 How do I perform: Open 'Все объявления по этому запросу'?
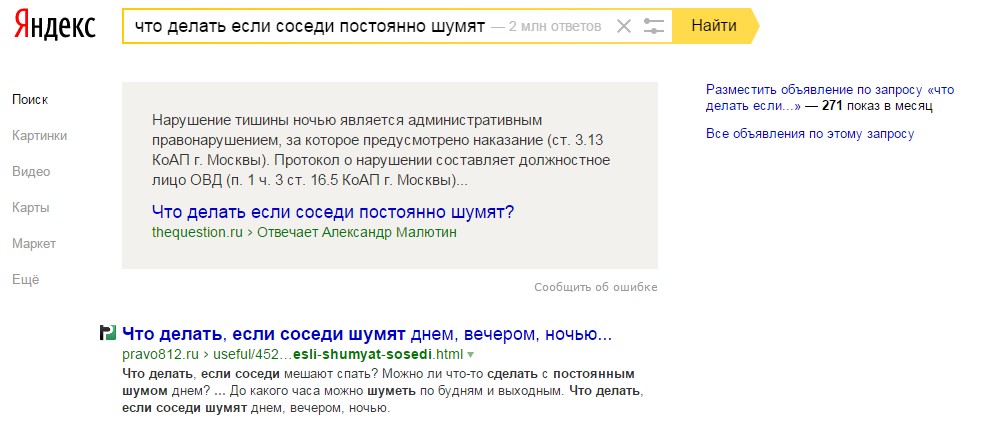[x=810, y=134]
